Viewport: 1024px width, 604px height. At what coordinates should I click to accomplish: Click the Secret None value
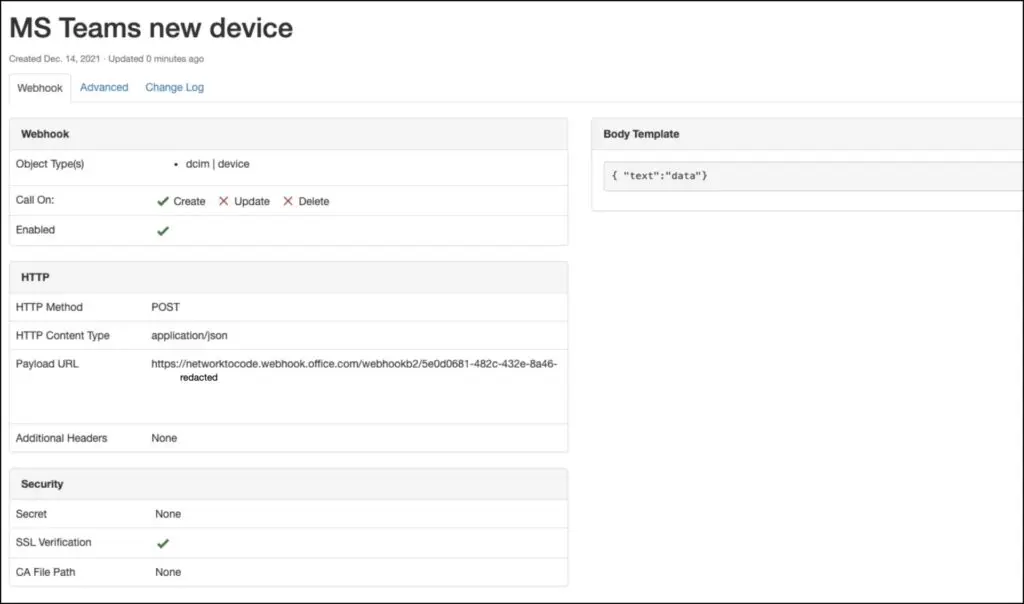tap(168, 514)
